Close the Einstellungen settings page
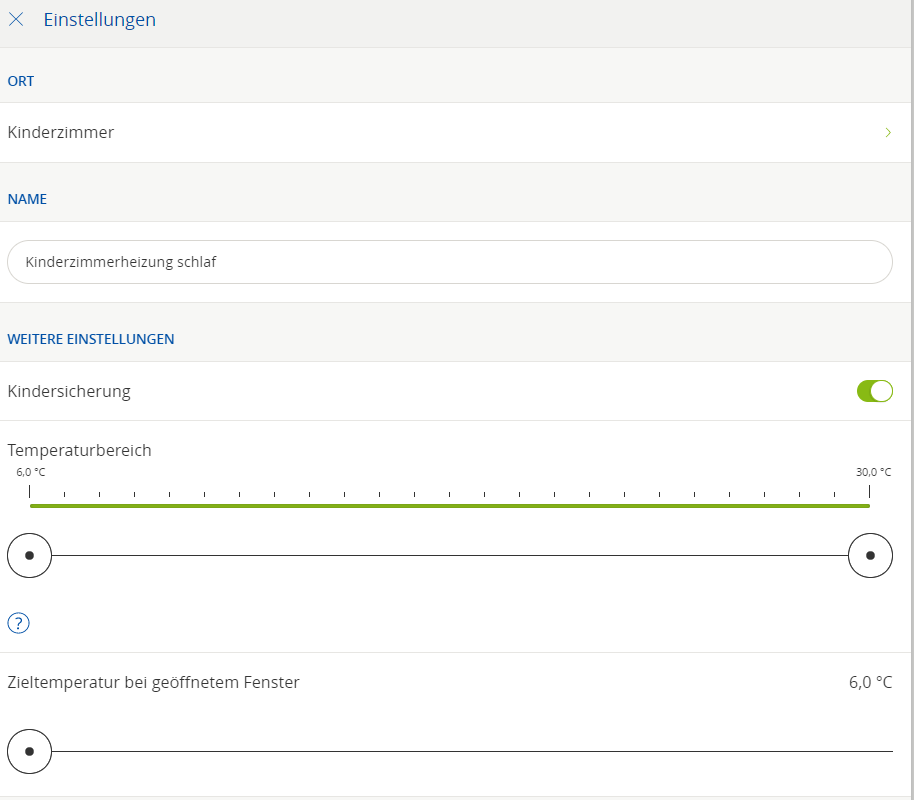The height and width of the screenshot is (800, 914). [16, 20]
